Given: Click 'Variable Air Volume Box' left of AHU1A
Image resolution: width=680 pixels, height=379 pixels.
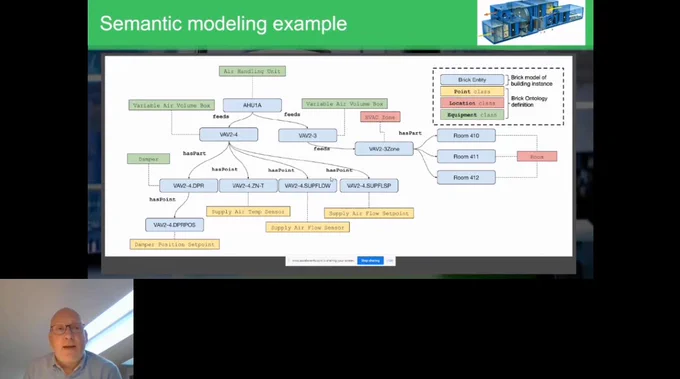Looking at the screenshot, I should pyautogui.click(x=171, y=105).
